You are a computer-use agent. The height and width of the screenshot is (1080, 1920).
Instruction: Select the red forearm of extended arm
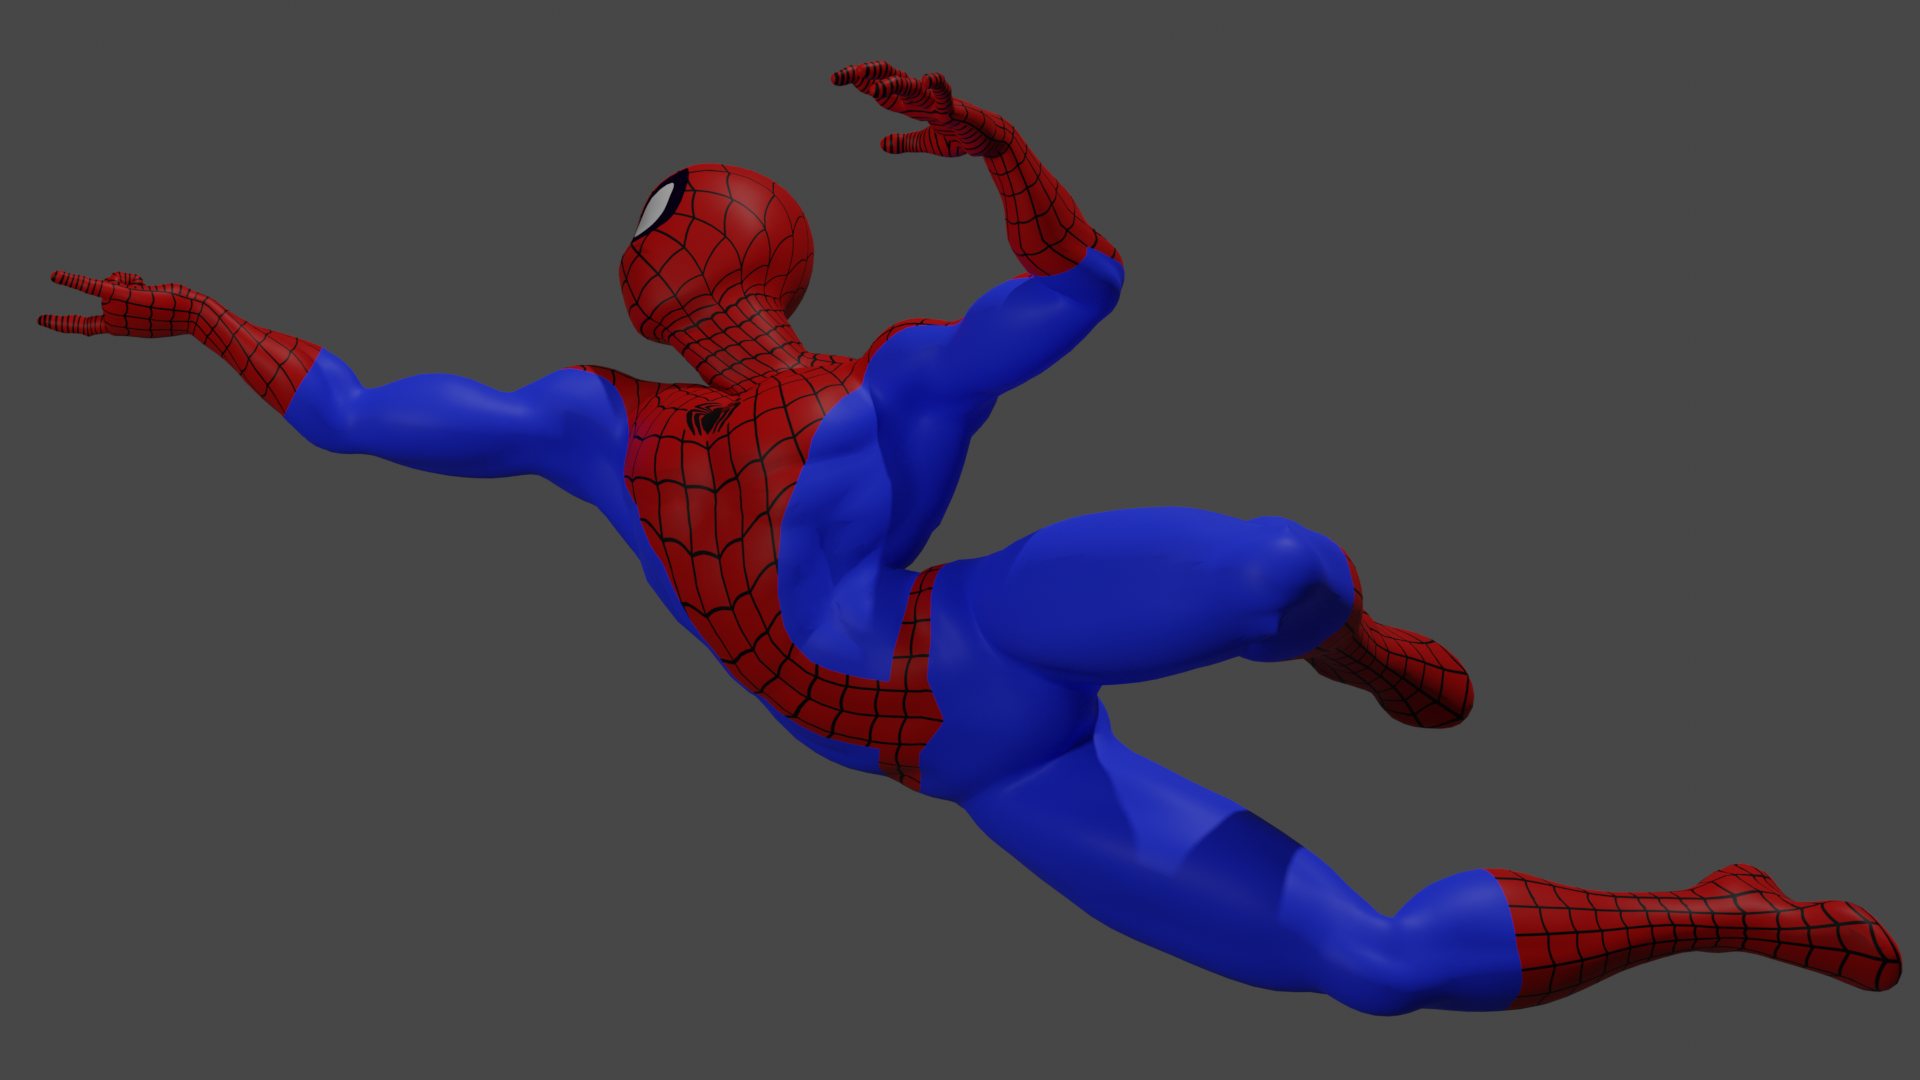[260, 355]
